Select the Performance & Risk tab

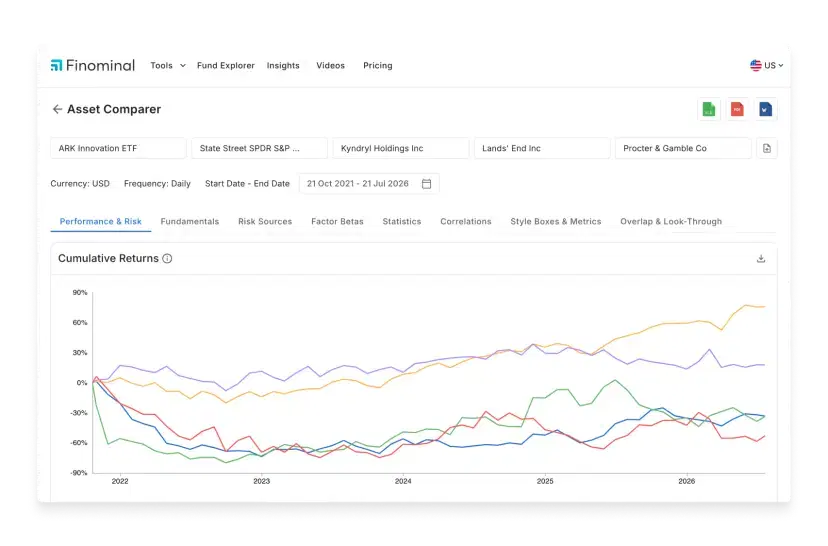100,221
